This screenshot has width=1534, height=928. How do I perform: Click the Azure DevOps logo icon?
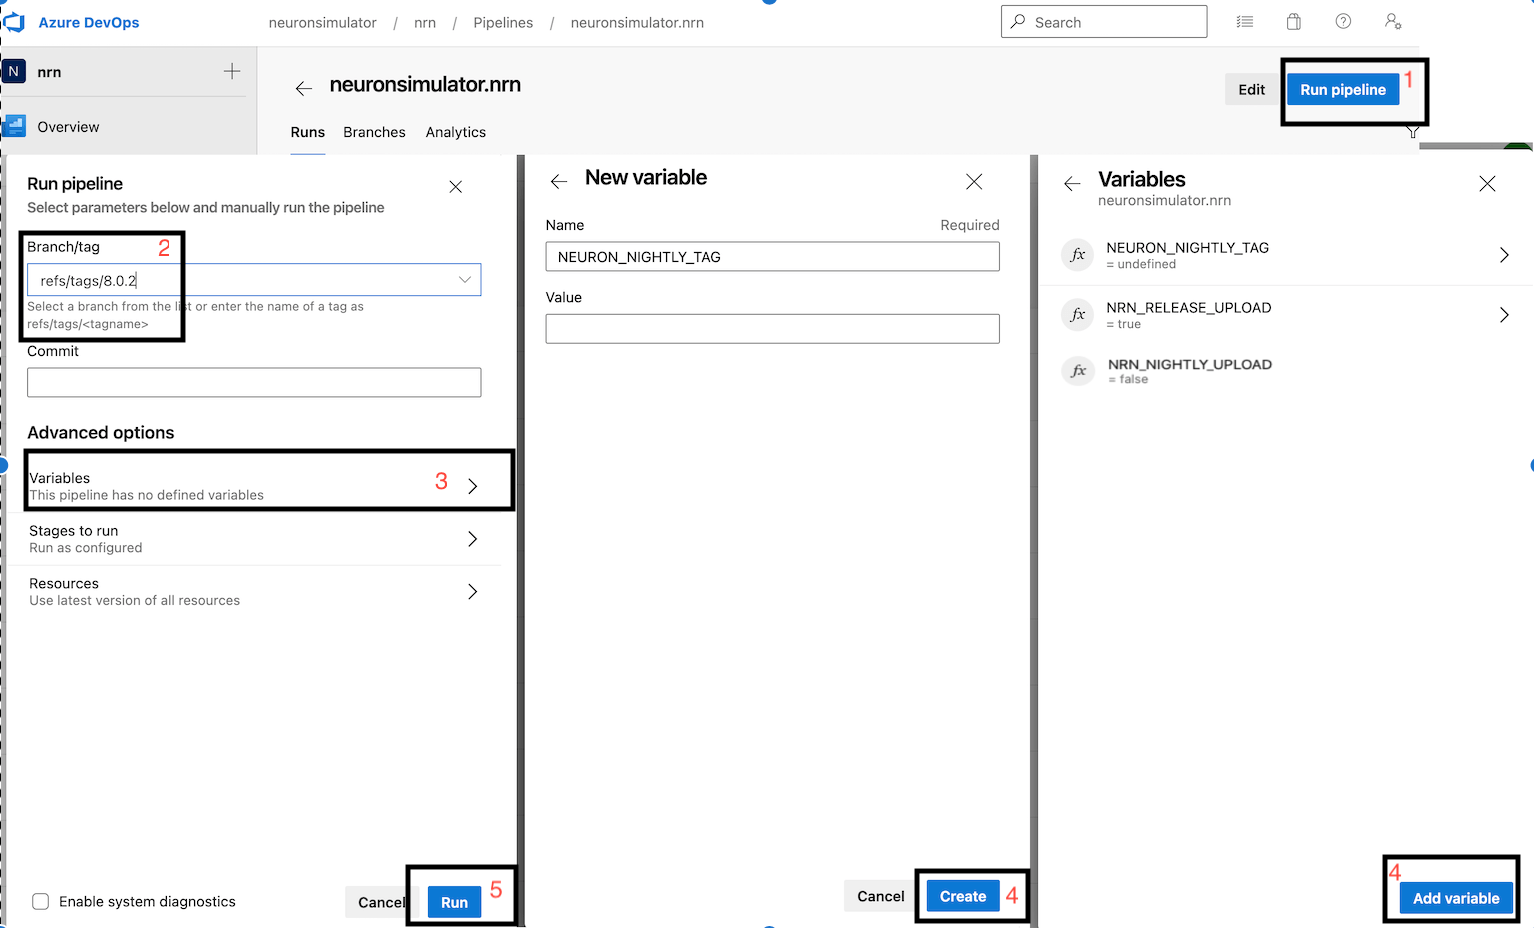point(14,22)
